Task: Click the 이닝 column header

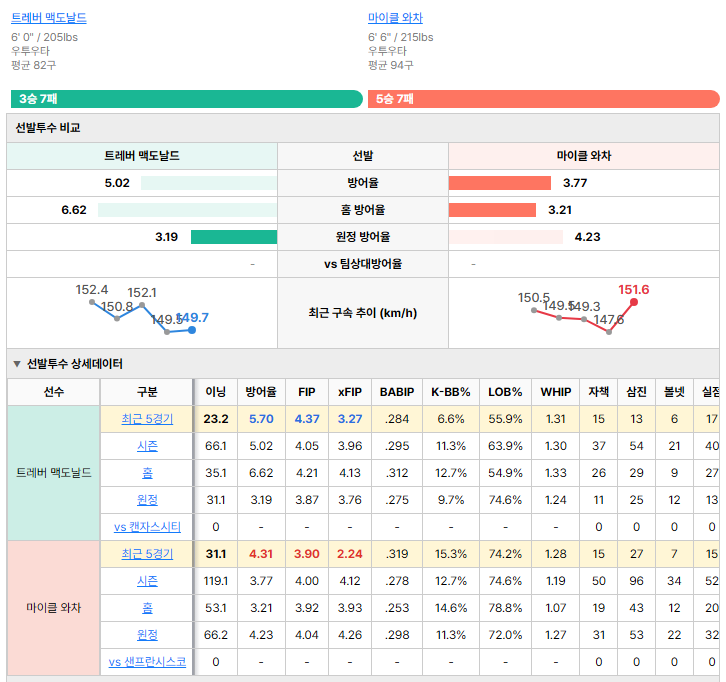Action: 216,392
